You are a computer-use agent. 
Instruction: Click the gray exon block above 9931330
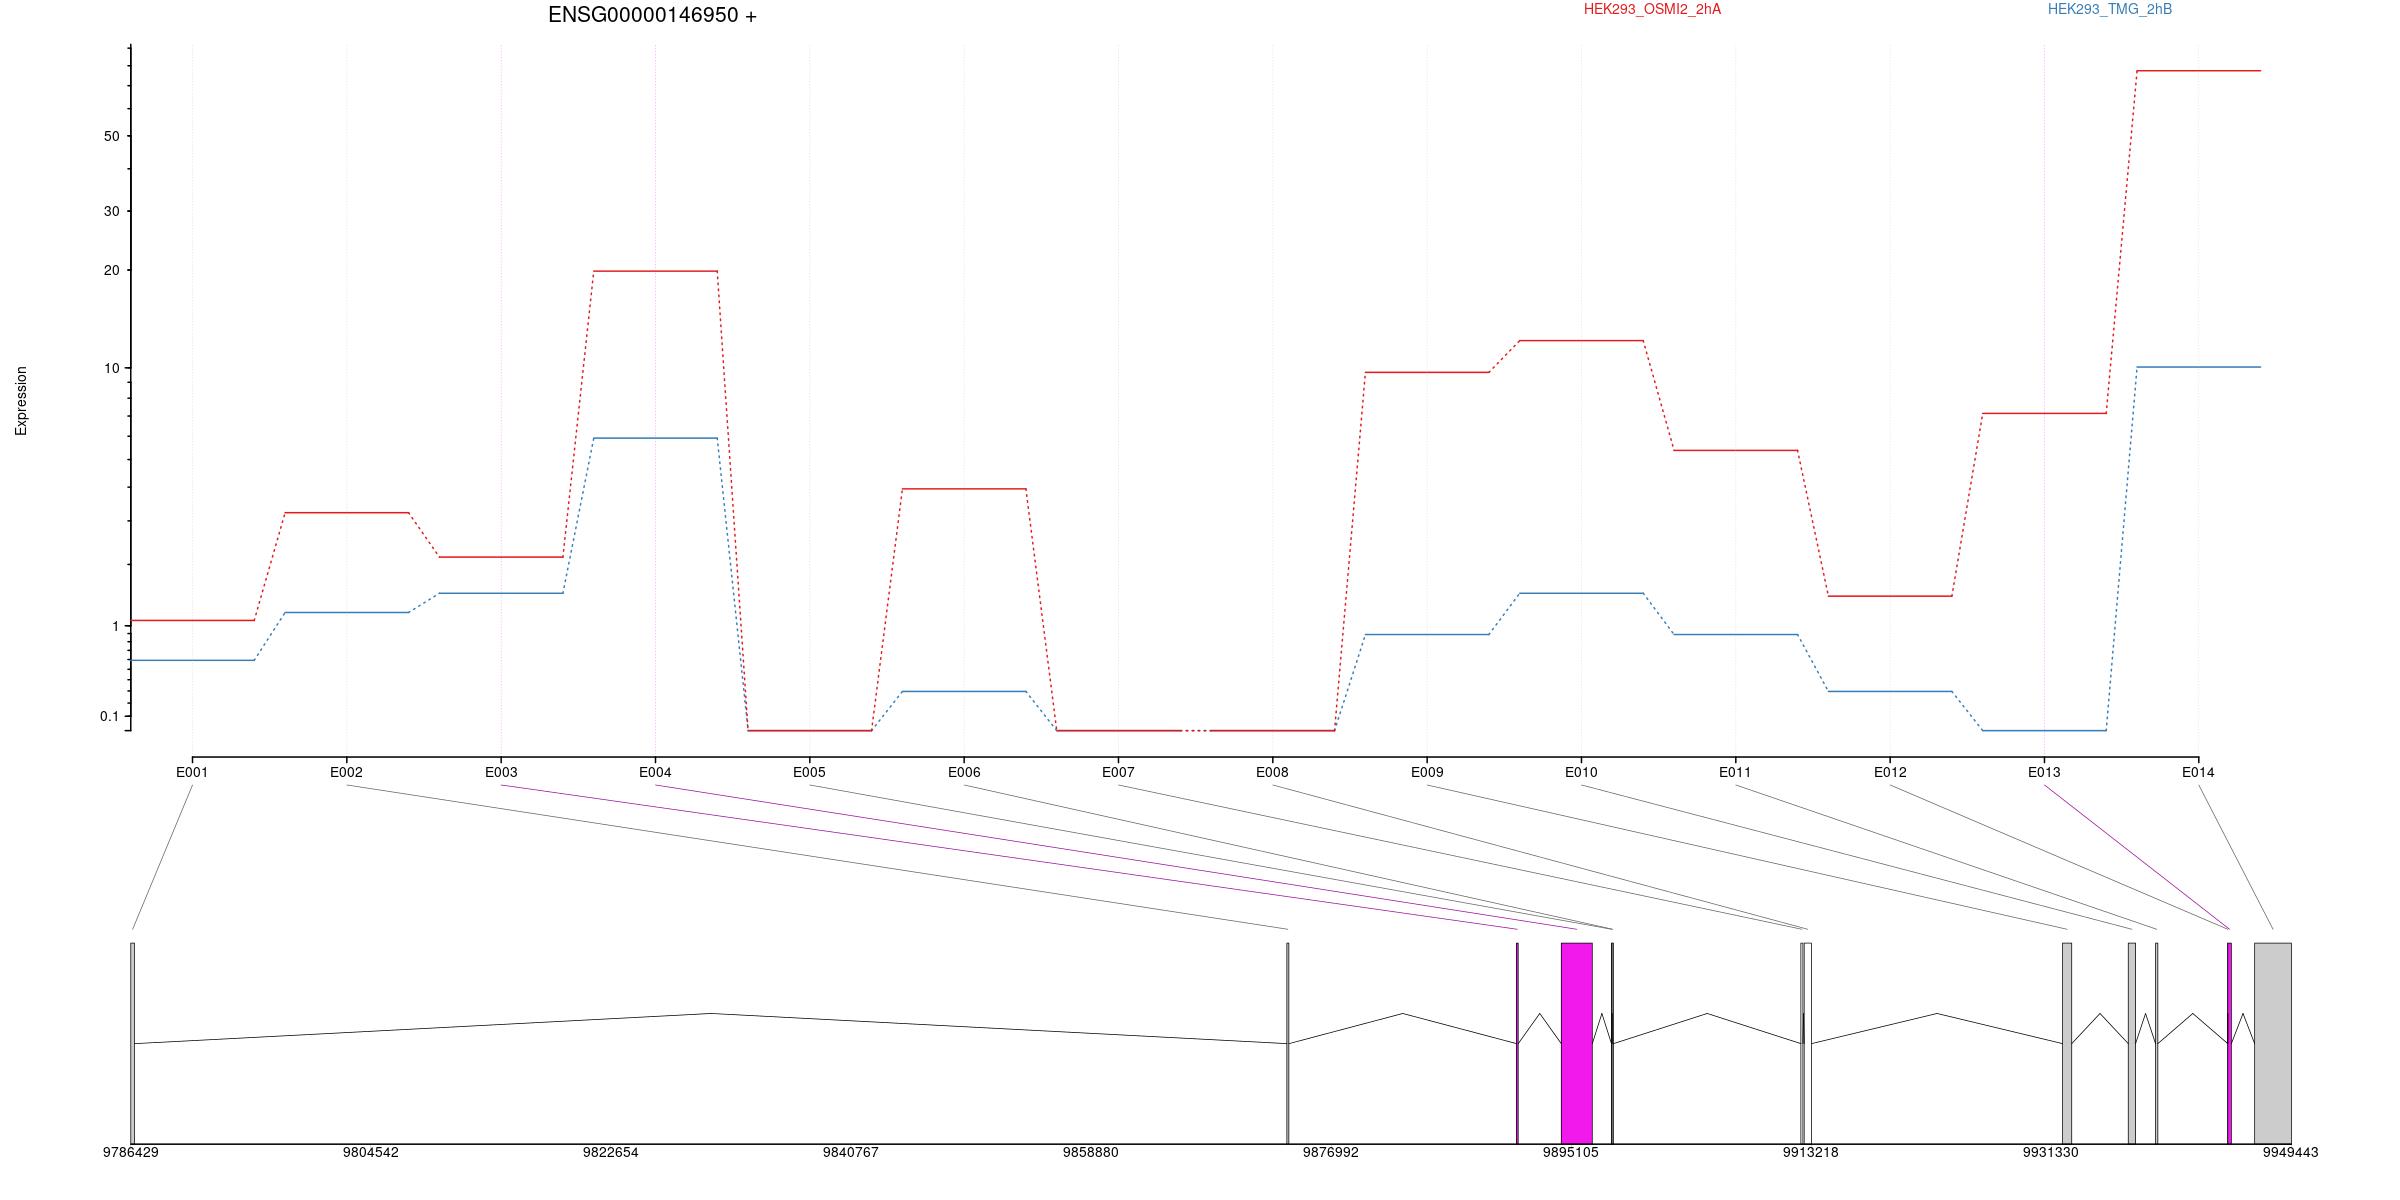(2067, 1043)
